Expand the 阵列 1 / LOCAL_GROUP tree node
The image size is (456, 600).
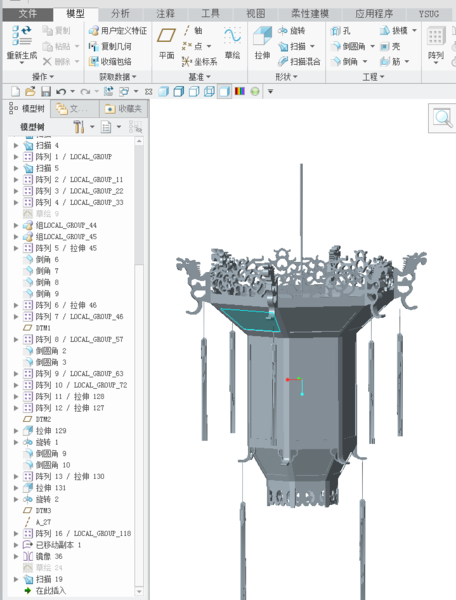tap(16, 157)
